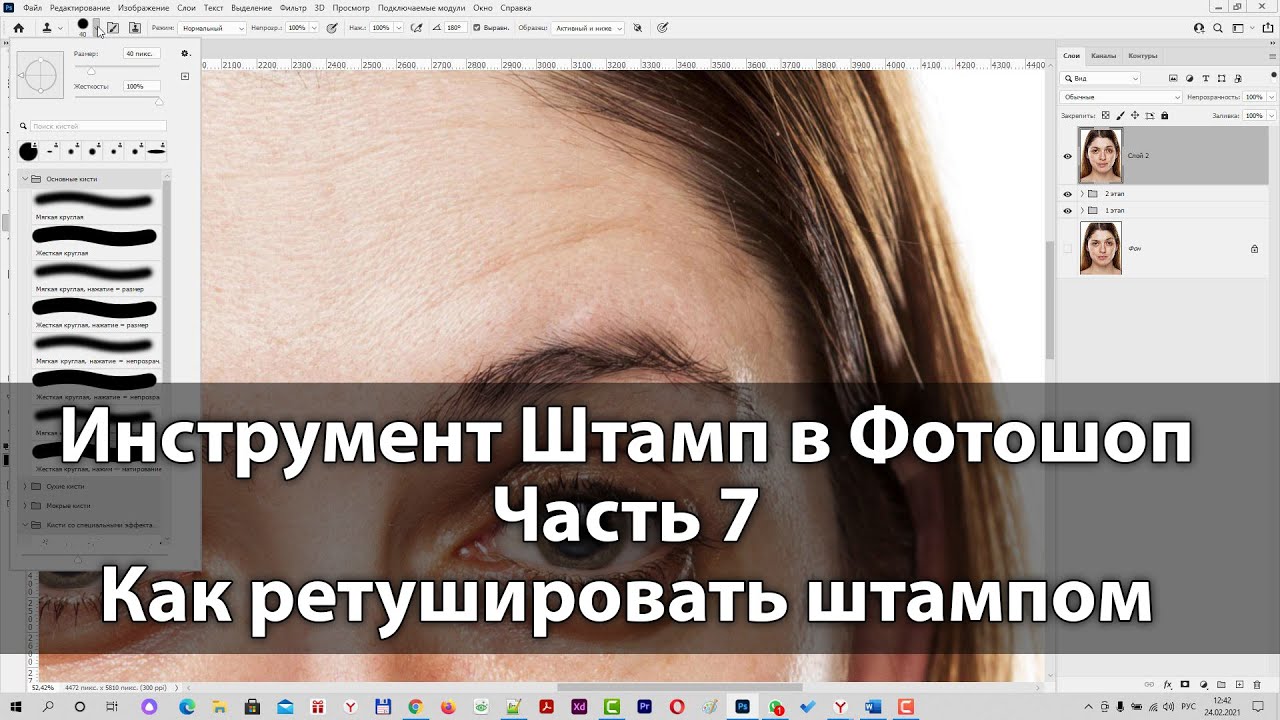Open the 'Фильтр' menu

point(293,8)
